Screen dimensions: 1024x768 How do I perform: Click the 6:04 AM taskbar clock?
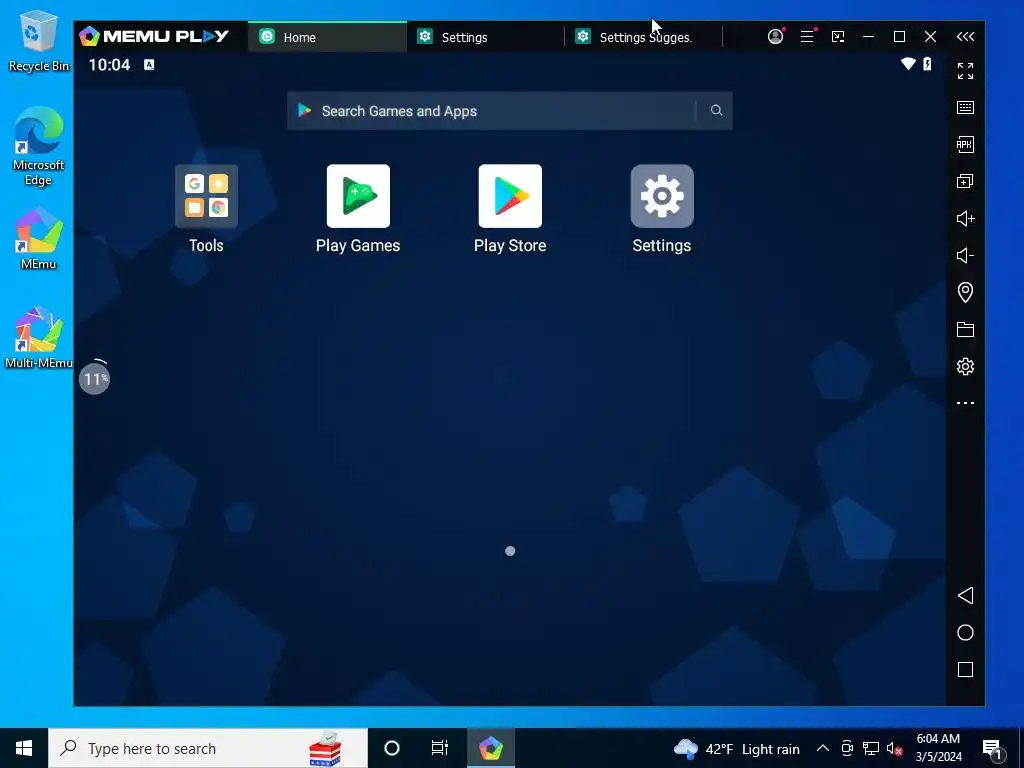click(x=938, y=748)
